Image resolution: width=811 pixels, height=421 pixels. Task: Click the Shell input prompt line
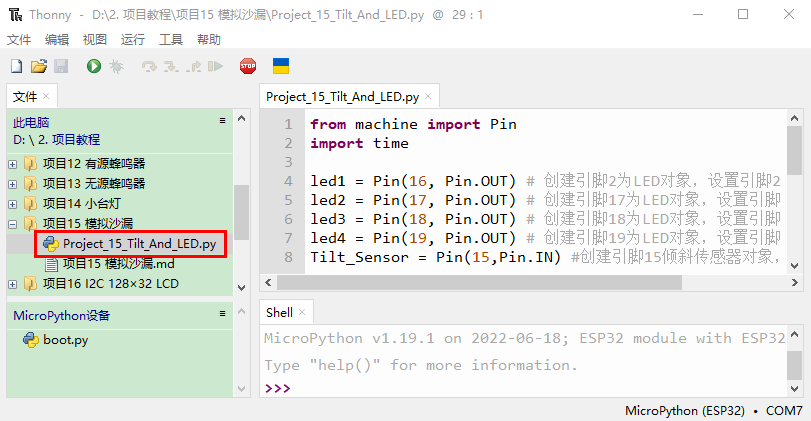tap(530, 388)
